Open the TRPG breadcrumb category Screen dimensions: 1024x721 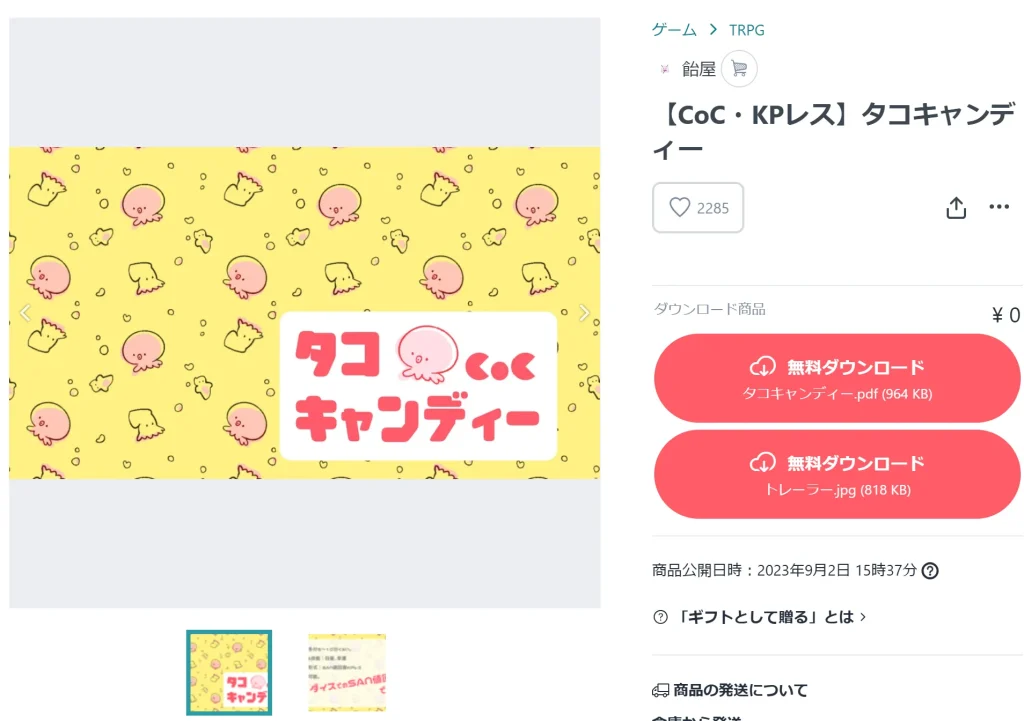[746, 30]
